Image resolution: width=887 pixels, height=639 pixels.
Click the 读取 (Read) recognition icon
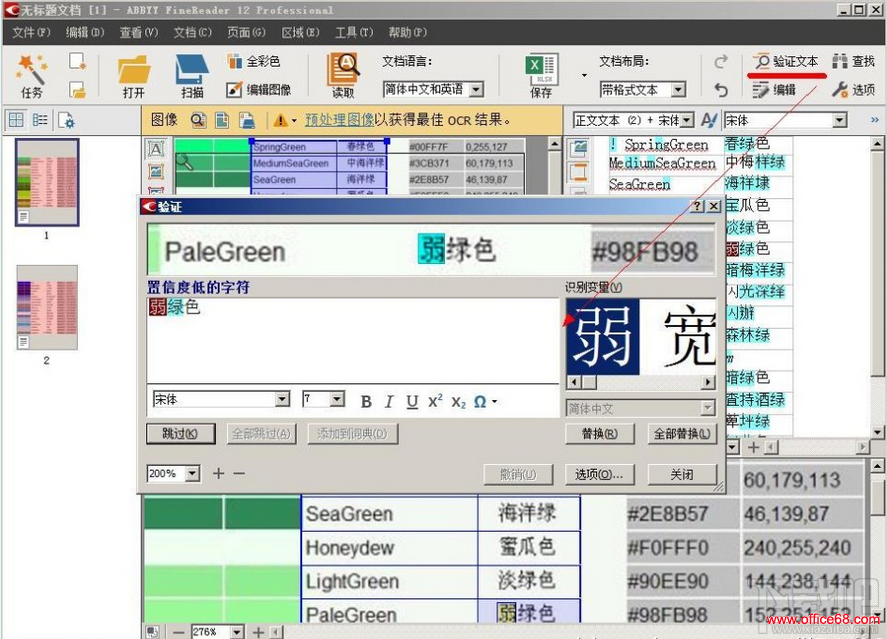tap(343, 69)
